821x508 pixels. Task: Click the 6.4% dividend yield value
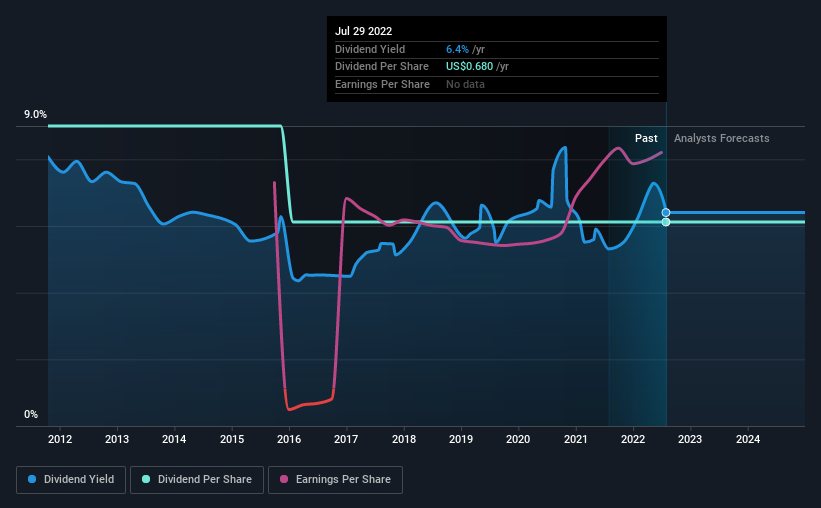point(457,49)
